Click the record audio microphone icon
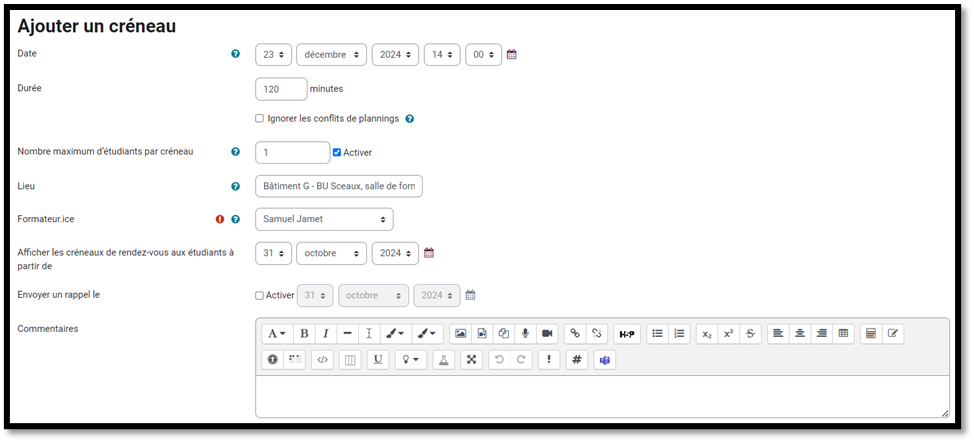The height and width of the screenshot is (442, 974). pyautogui.click(x=525, y=334)
